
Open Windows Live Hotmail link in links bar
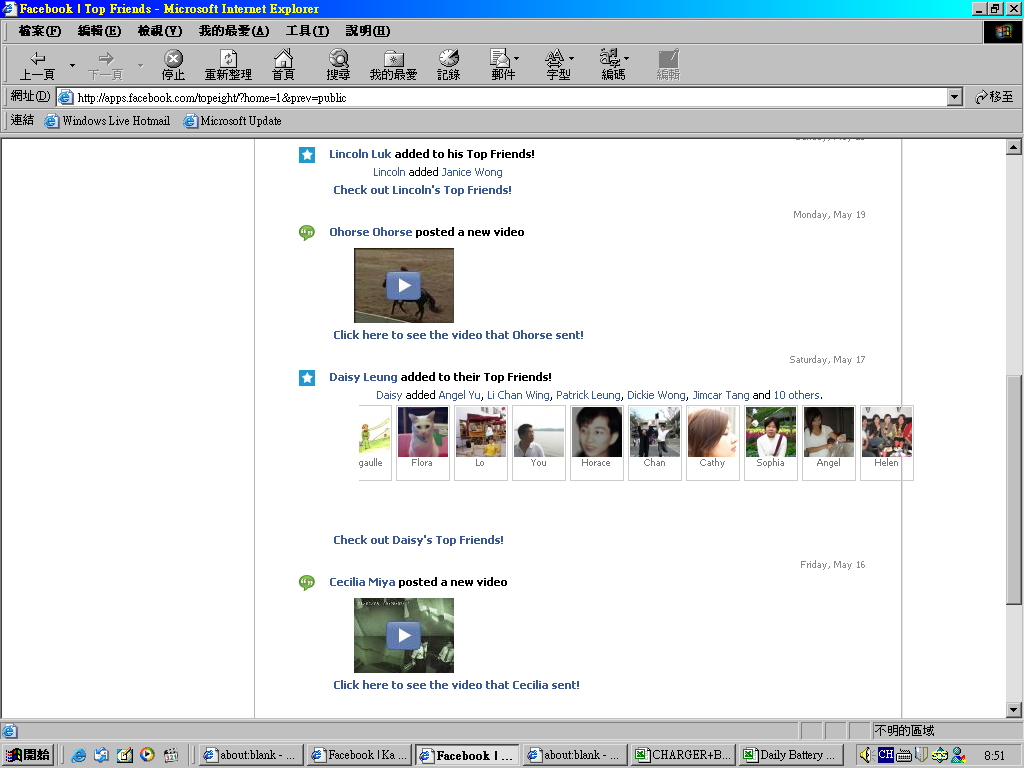pyautogui.click(x=108, y=121)
